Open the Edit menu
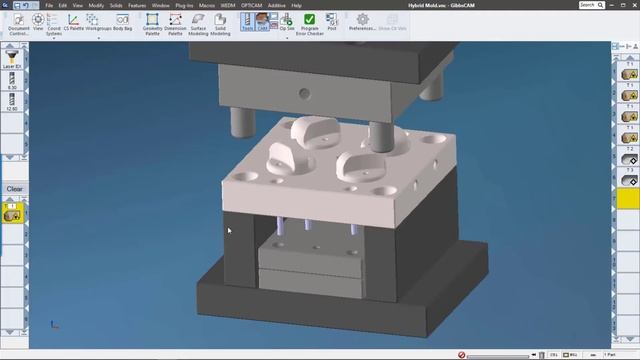The width and height of the screenshot is (640, 360). [62, 6]
